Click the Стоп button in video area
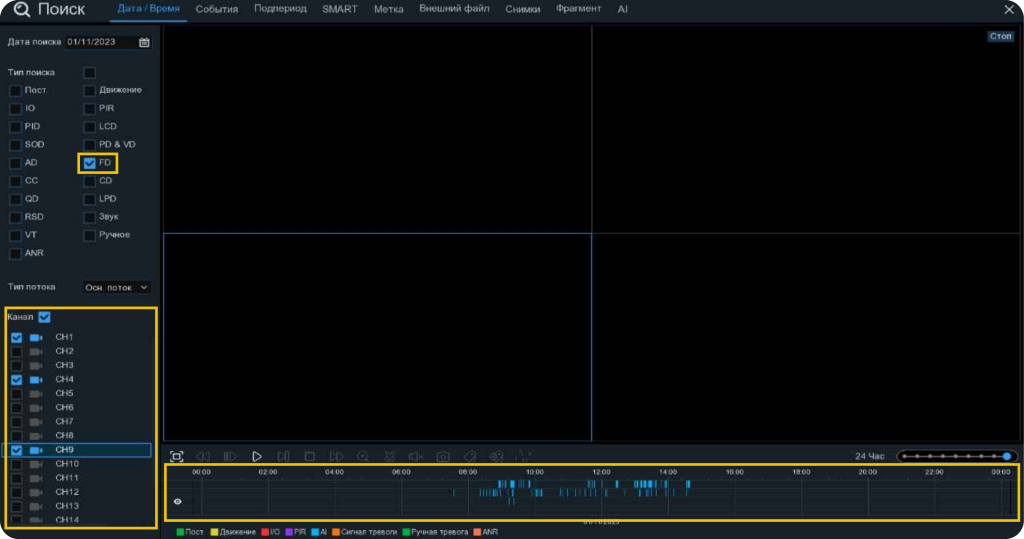 (x=1000, y=37)
